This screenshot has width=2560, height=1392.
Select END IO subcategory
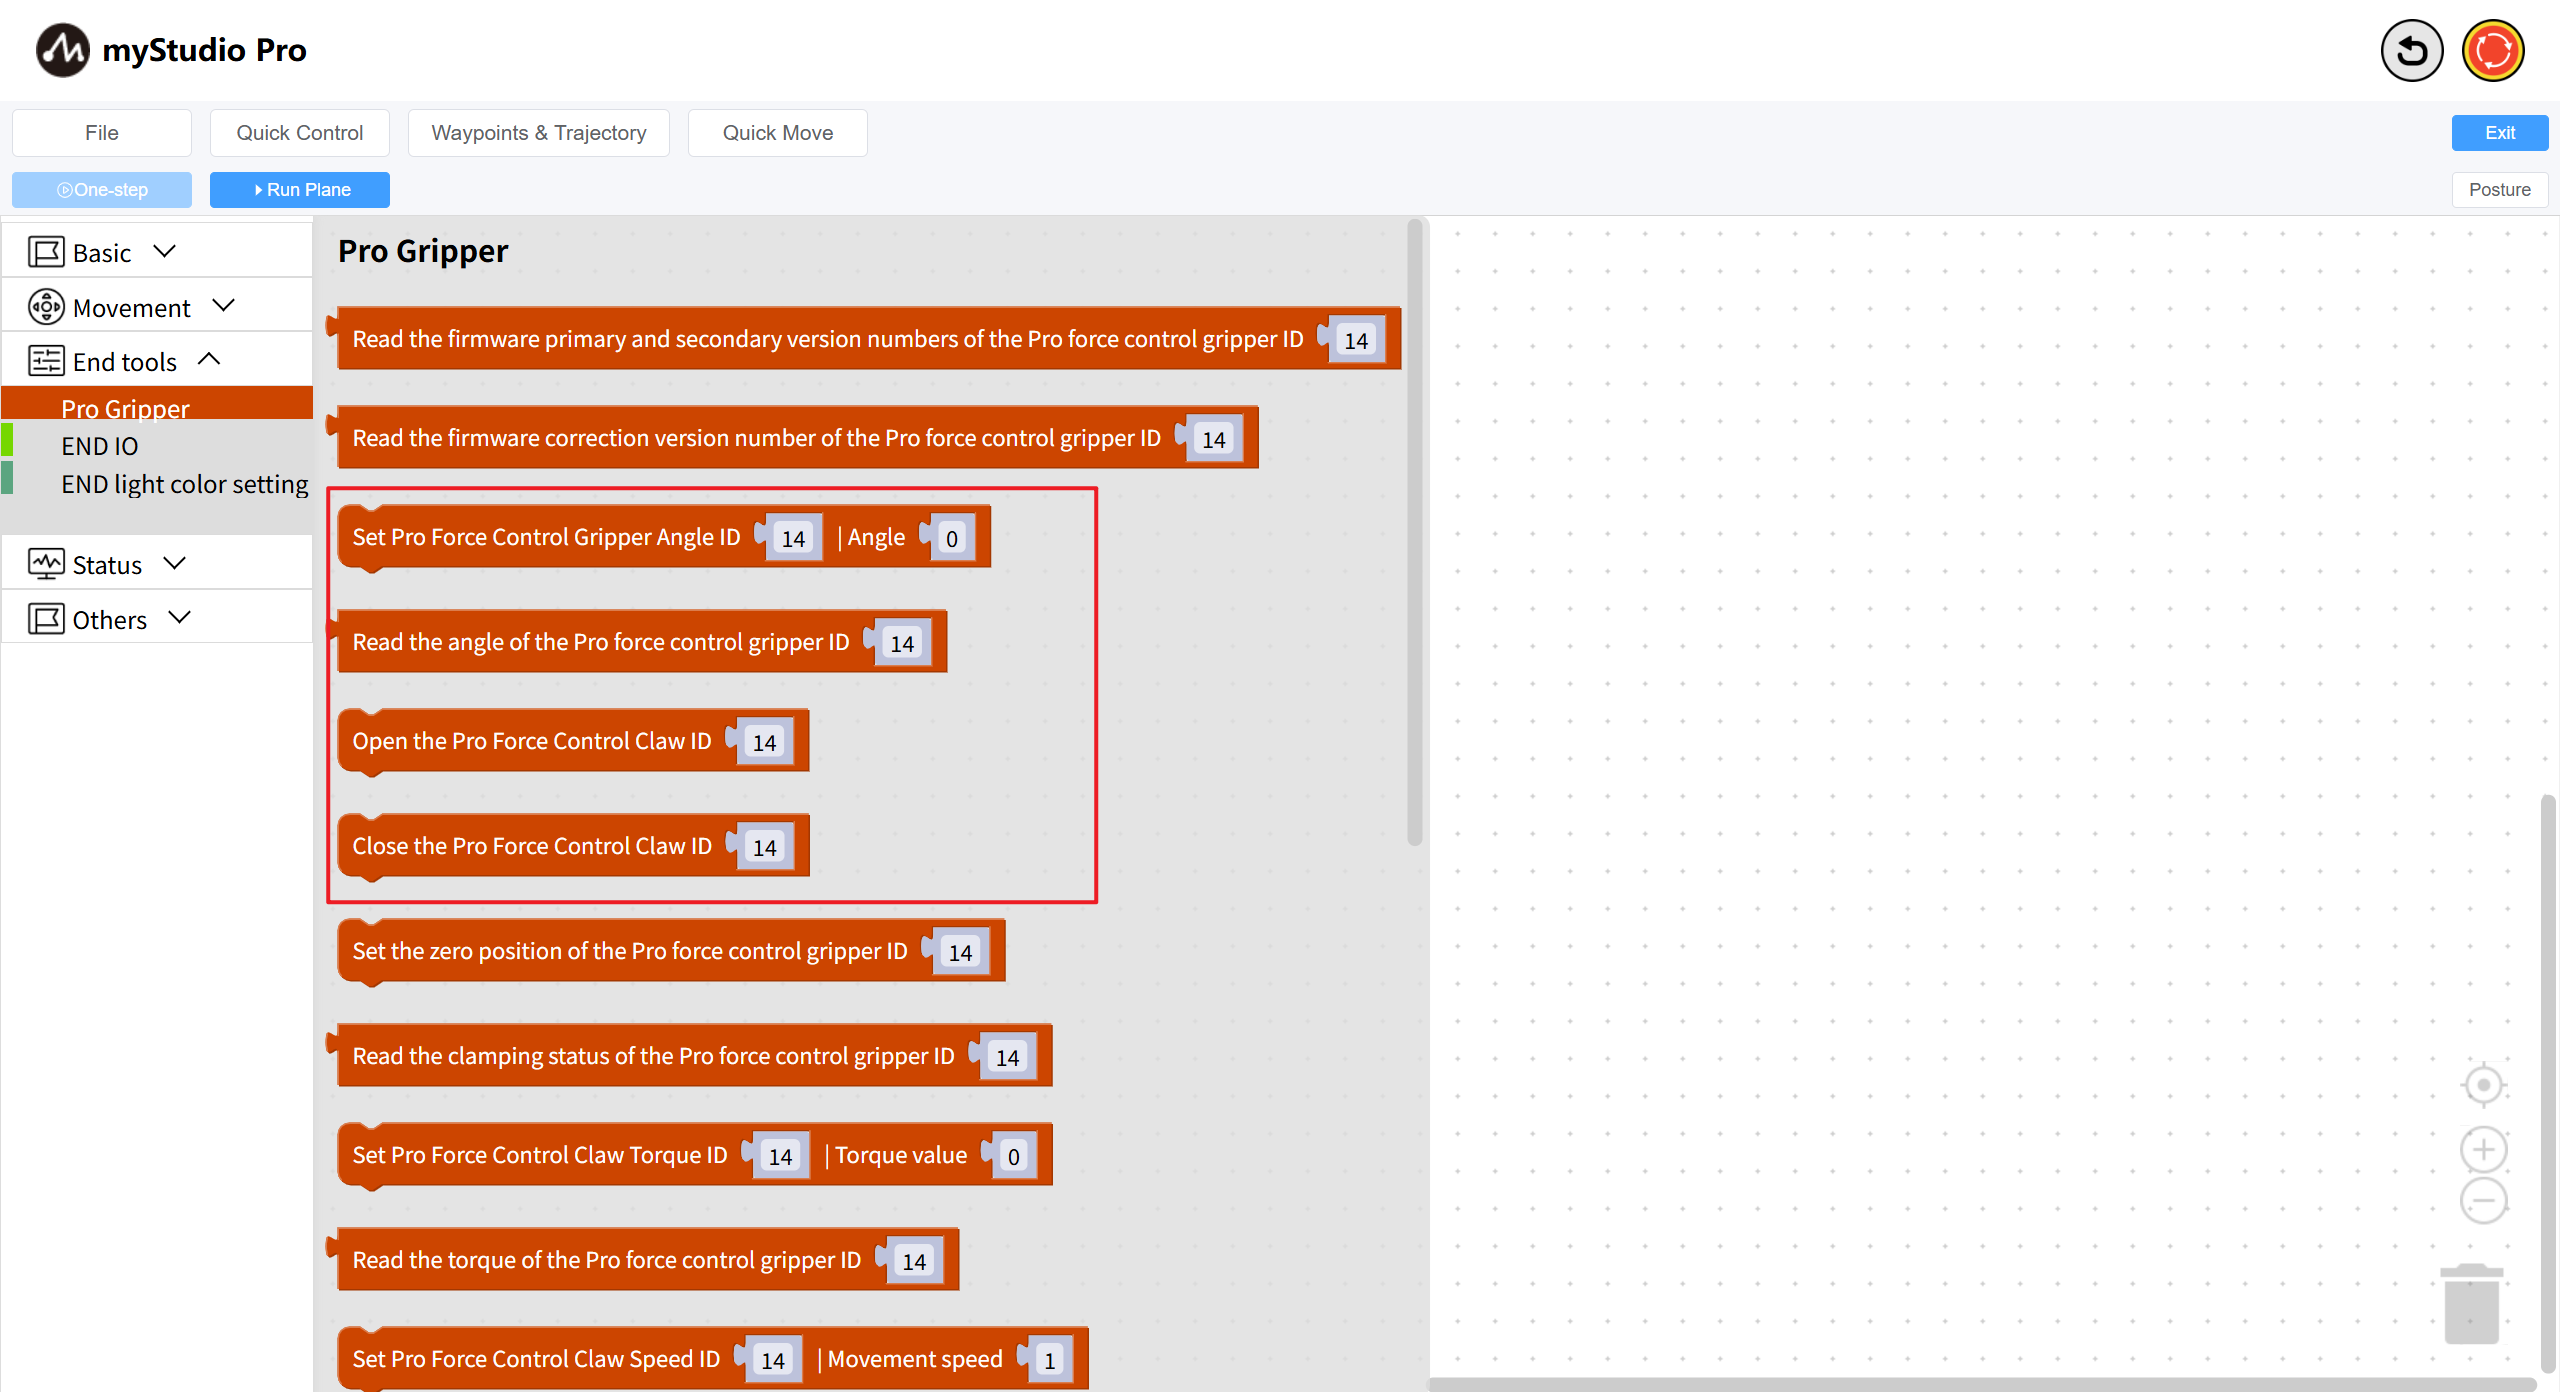click(99, 446)
